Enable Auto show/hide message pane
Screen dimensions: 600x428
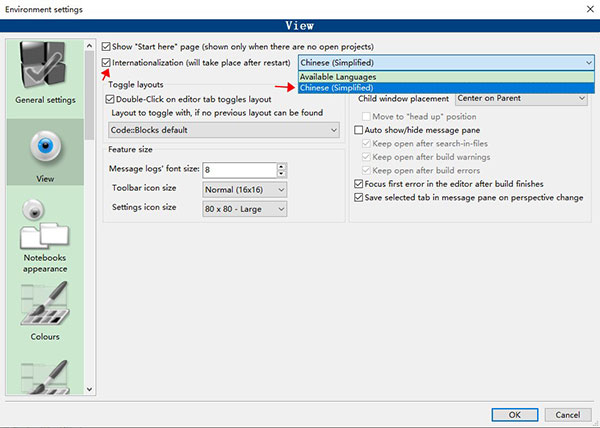359,130
